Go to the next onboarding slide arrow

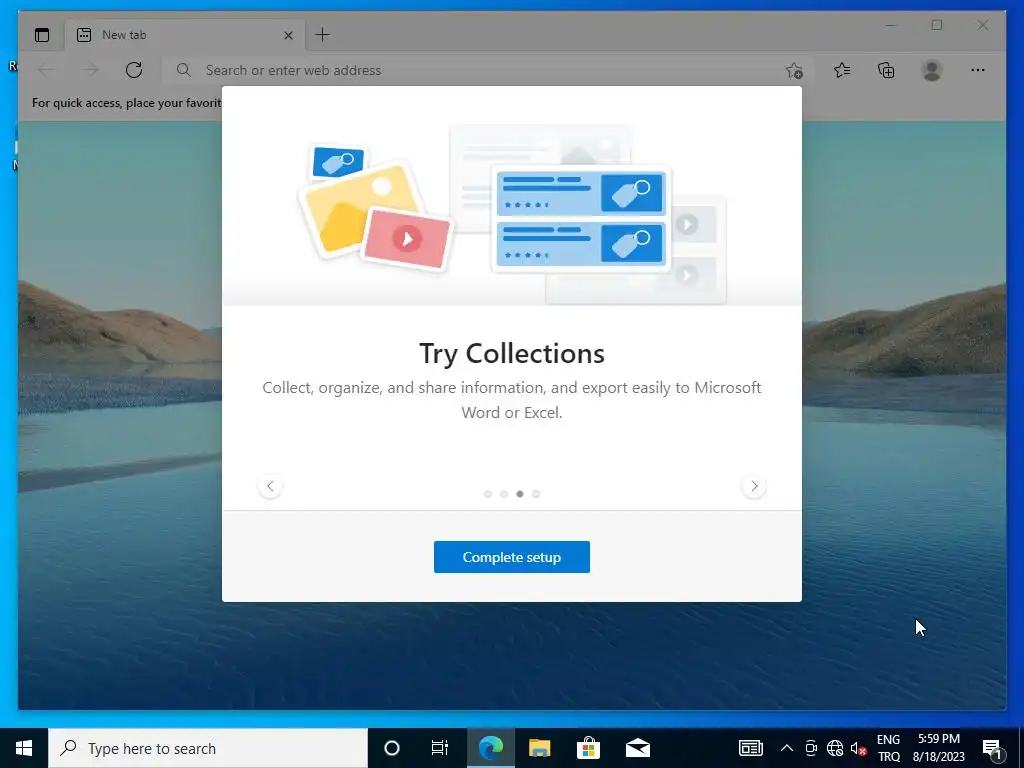[754, 487]
